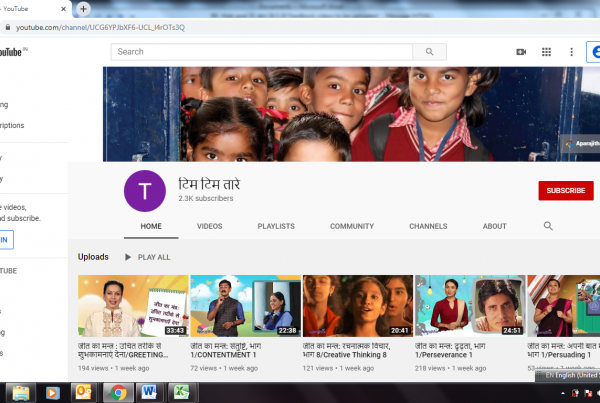Viewport: 600px width, 403px height.
Task: Select the HOME channel tab
Action: pyautogui.click(x=151, y=226)
